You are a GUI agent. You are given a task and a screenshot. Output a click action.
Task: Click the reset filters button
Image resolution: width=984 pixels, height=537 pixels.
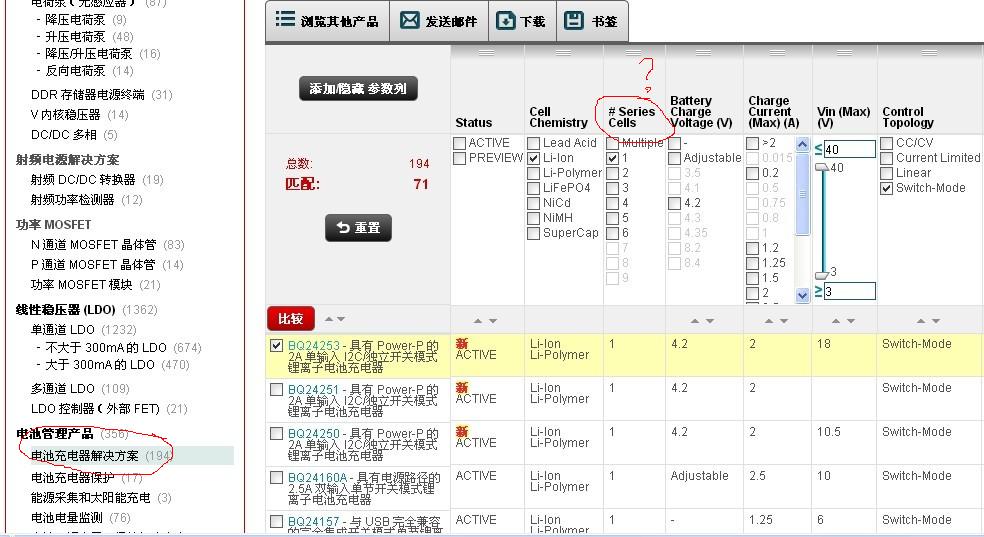pos(358,228)
